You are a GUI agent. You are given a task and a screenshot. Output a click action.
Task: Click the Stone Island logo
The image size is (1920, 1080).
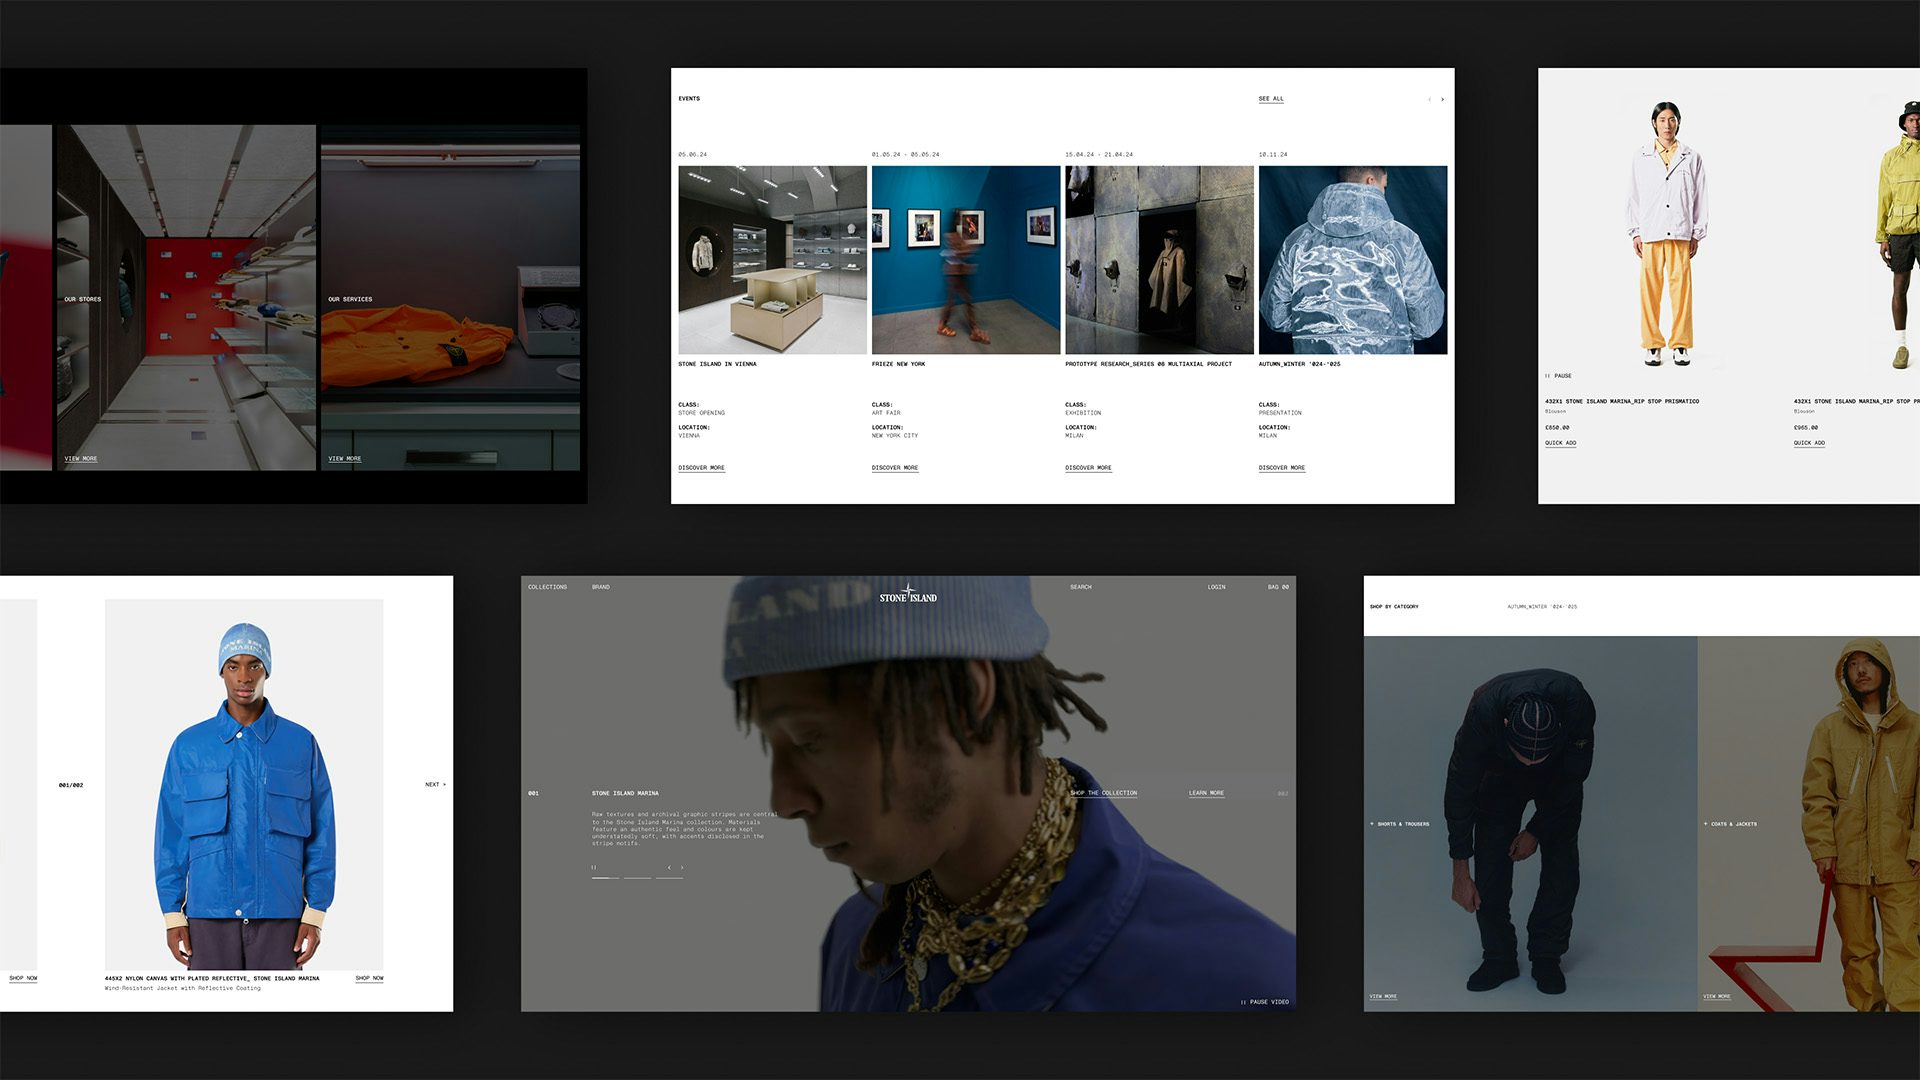908,595
